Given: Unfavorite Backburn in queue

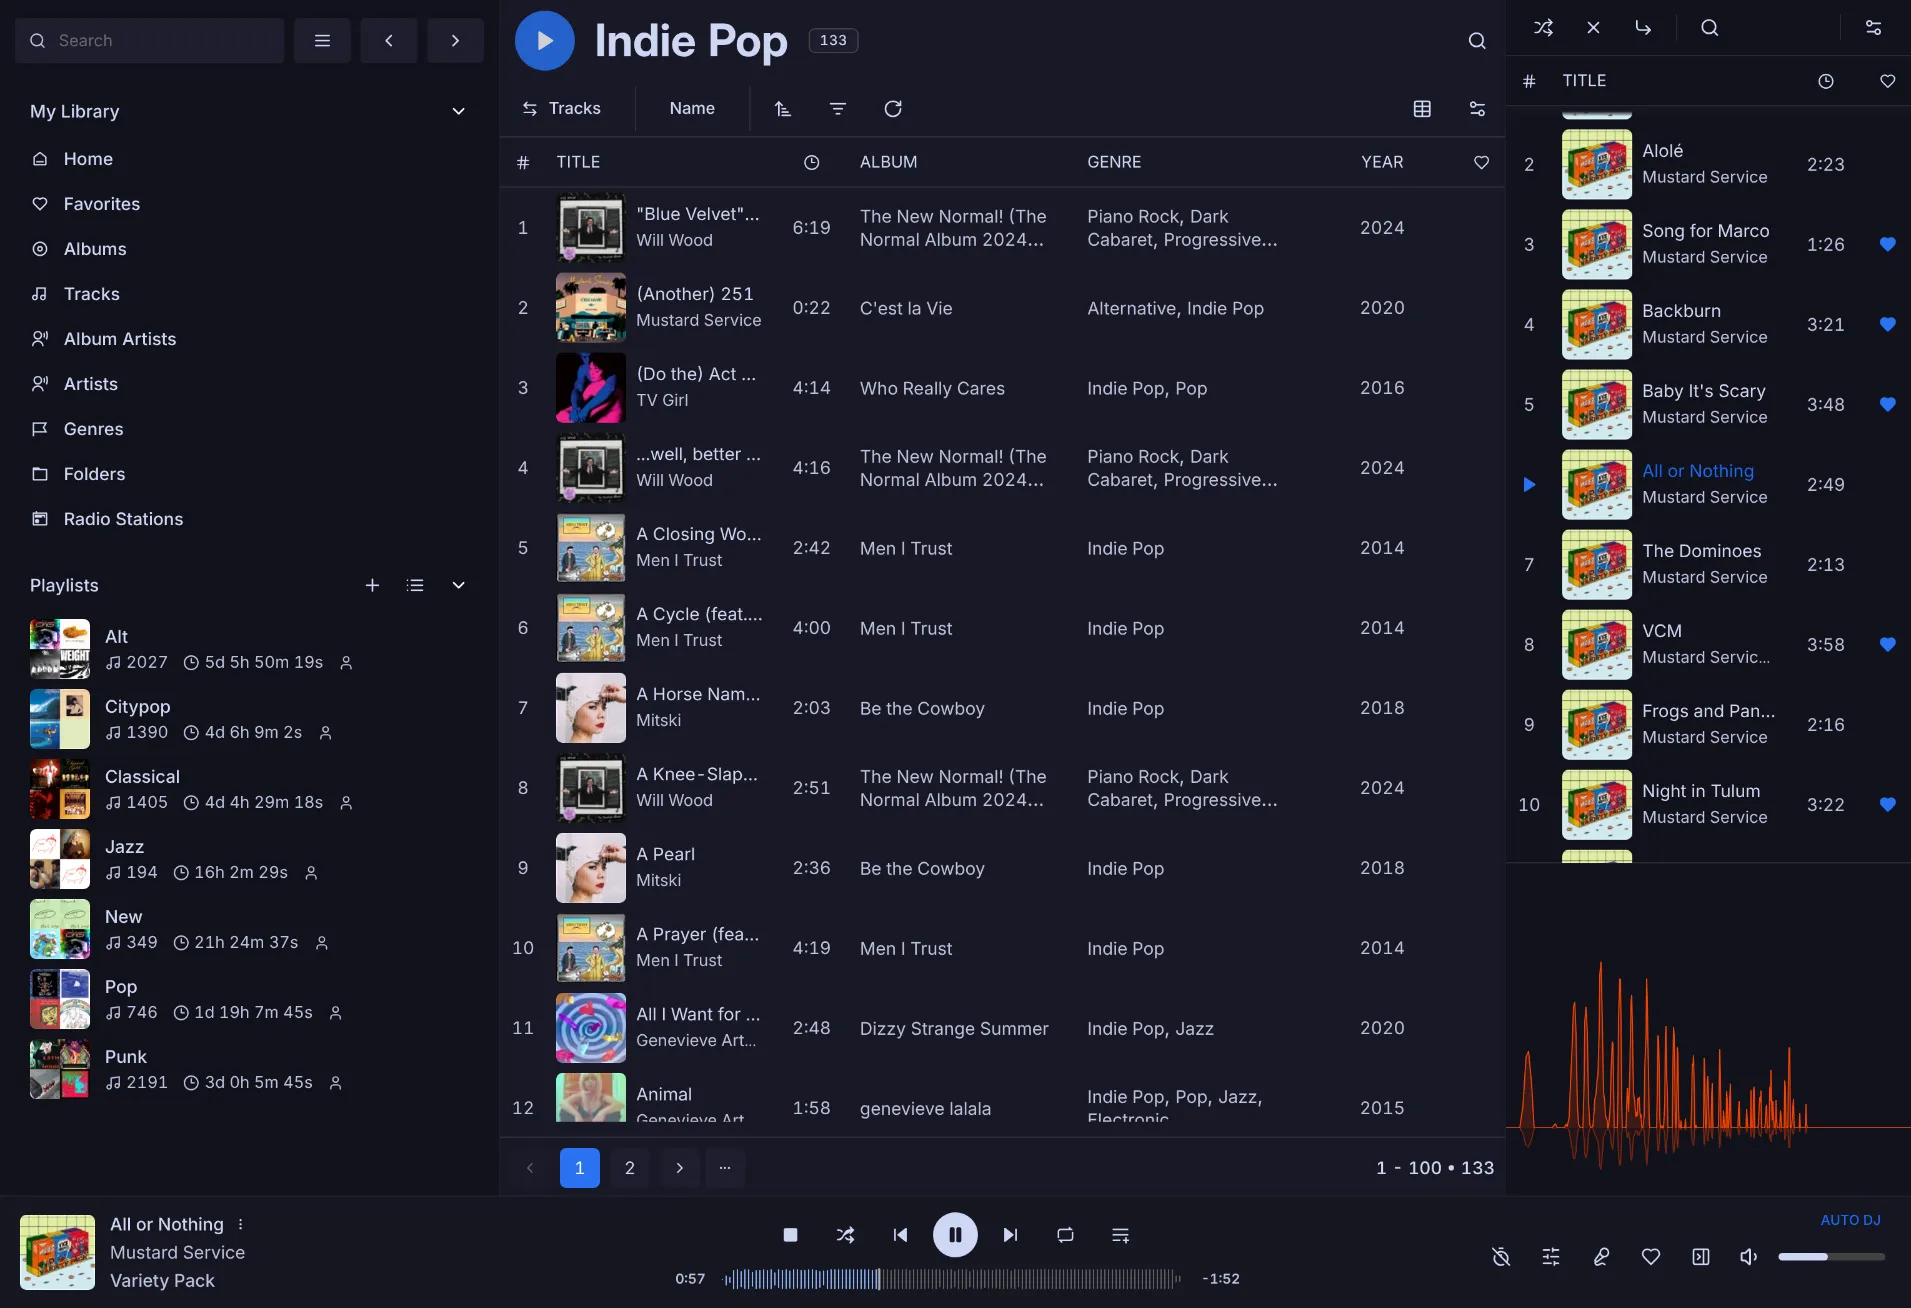Looking at the screenshot, I should click(x=1887, y=324).
